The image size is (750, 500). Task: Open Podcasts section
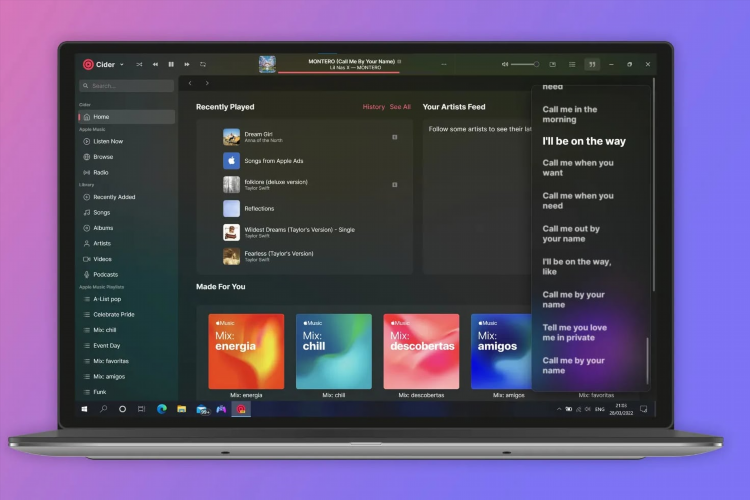tap(126, 275)
